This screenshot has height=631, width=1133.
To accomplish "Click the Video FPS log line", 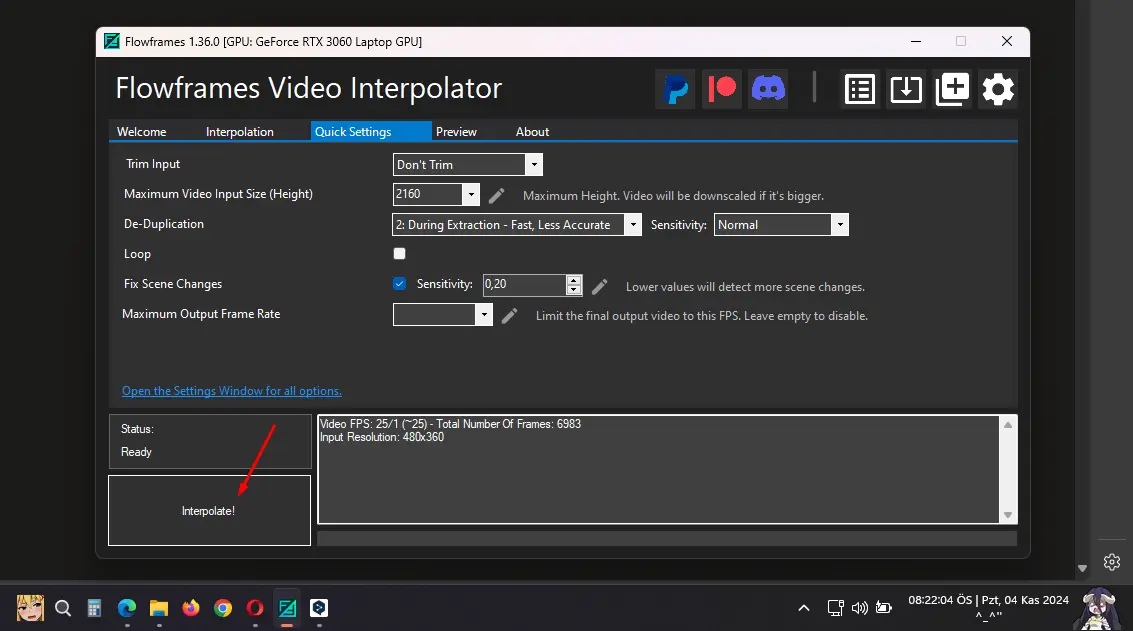I will (x=450, y=424).
